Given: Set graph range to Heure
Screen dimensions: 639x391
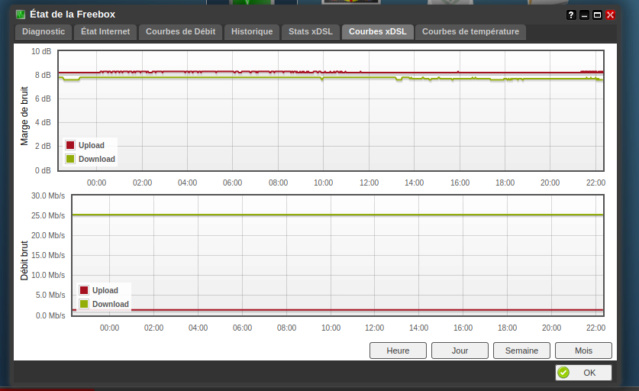Looking at the screenshot, I should [x=398, y=351].
